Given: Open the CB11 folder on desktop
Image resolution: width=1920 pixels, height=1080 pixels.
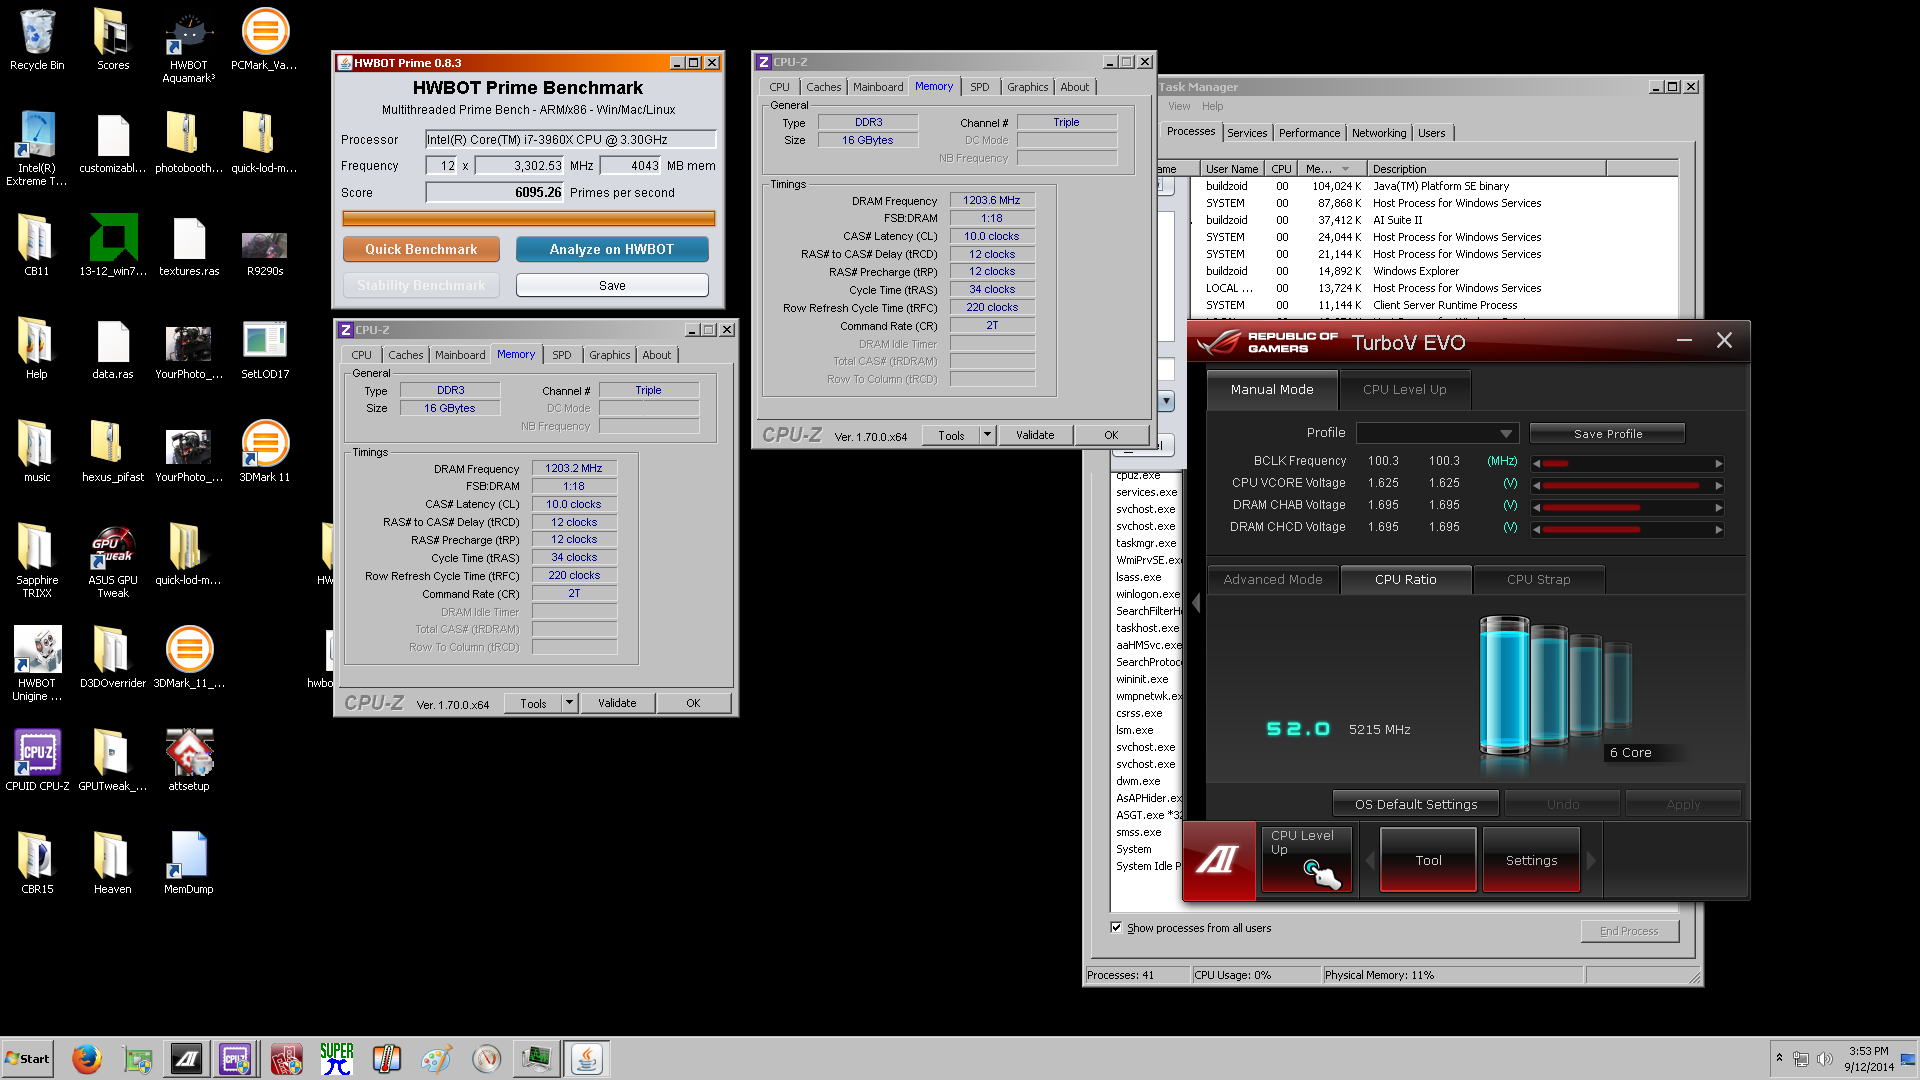Looking at the screenshot, I should [x=37, y=245].
